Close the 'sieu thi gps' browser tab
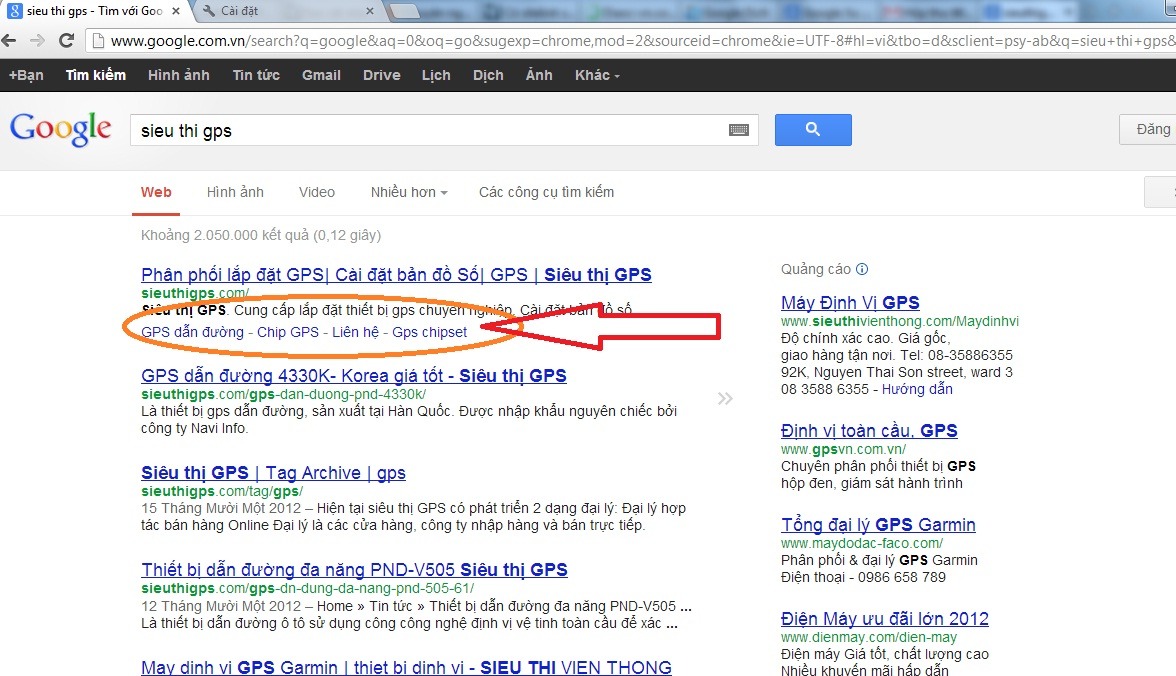Viewport: 1176px width, 676px height. (x=176, y=11)
